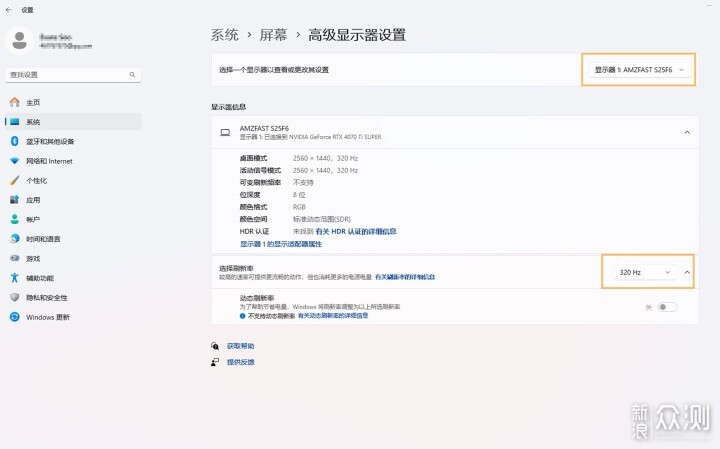Viewport: 720px width, 449px height.
Task: Click the 查找设置 search field
Action: pos(73,74)
